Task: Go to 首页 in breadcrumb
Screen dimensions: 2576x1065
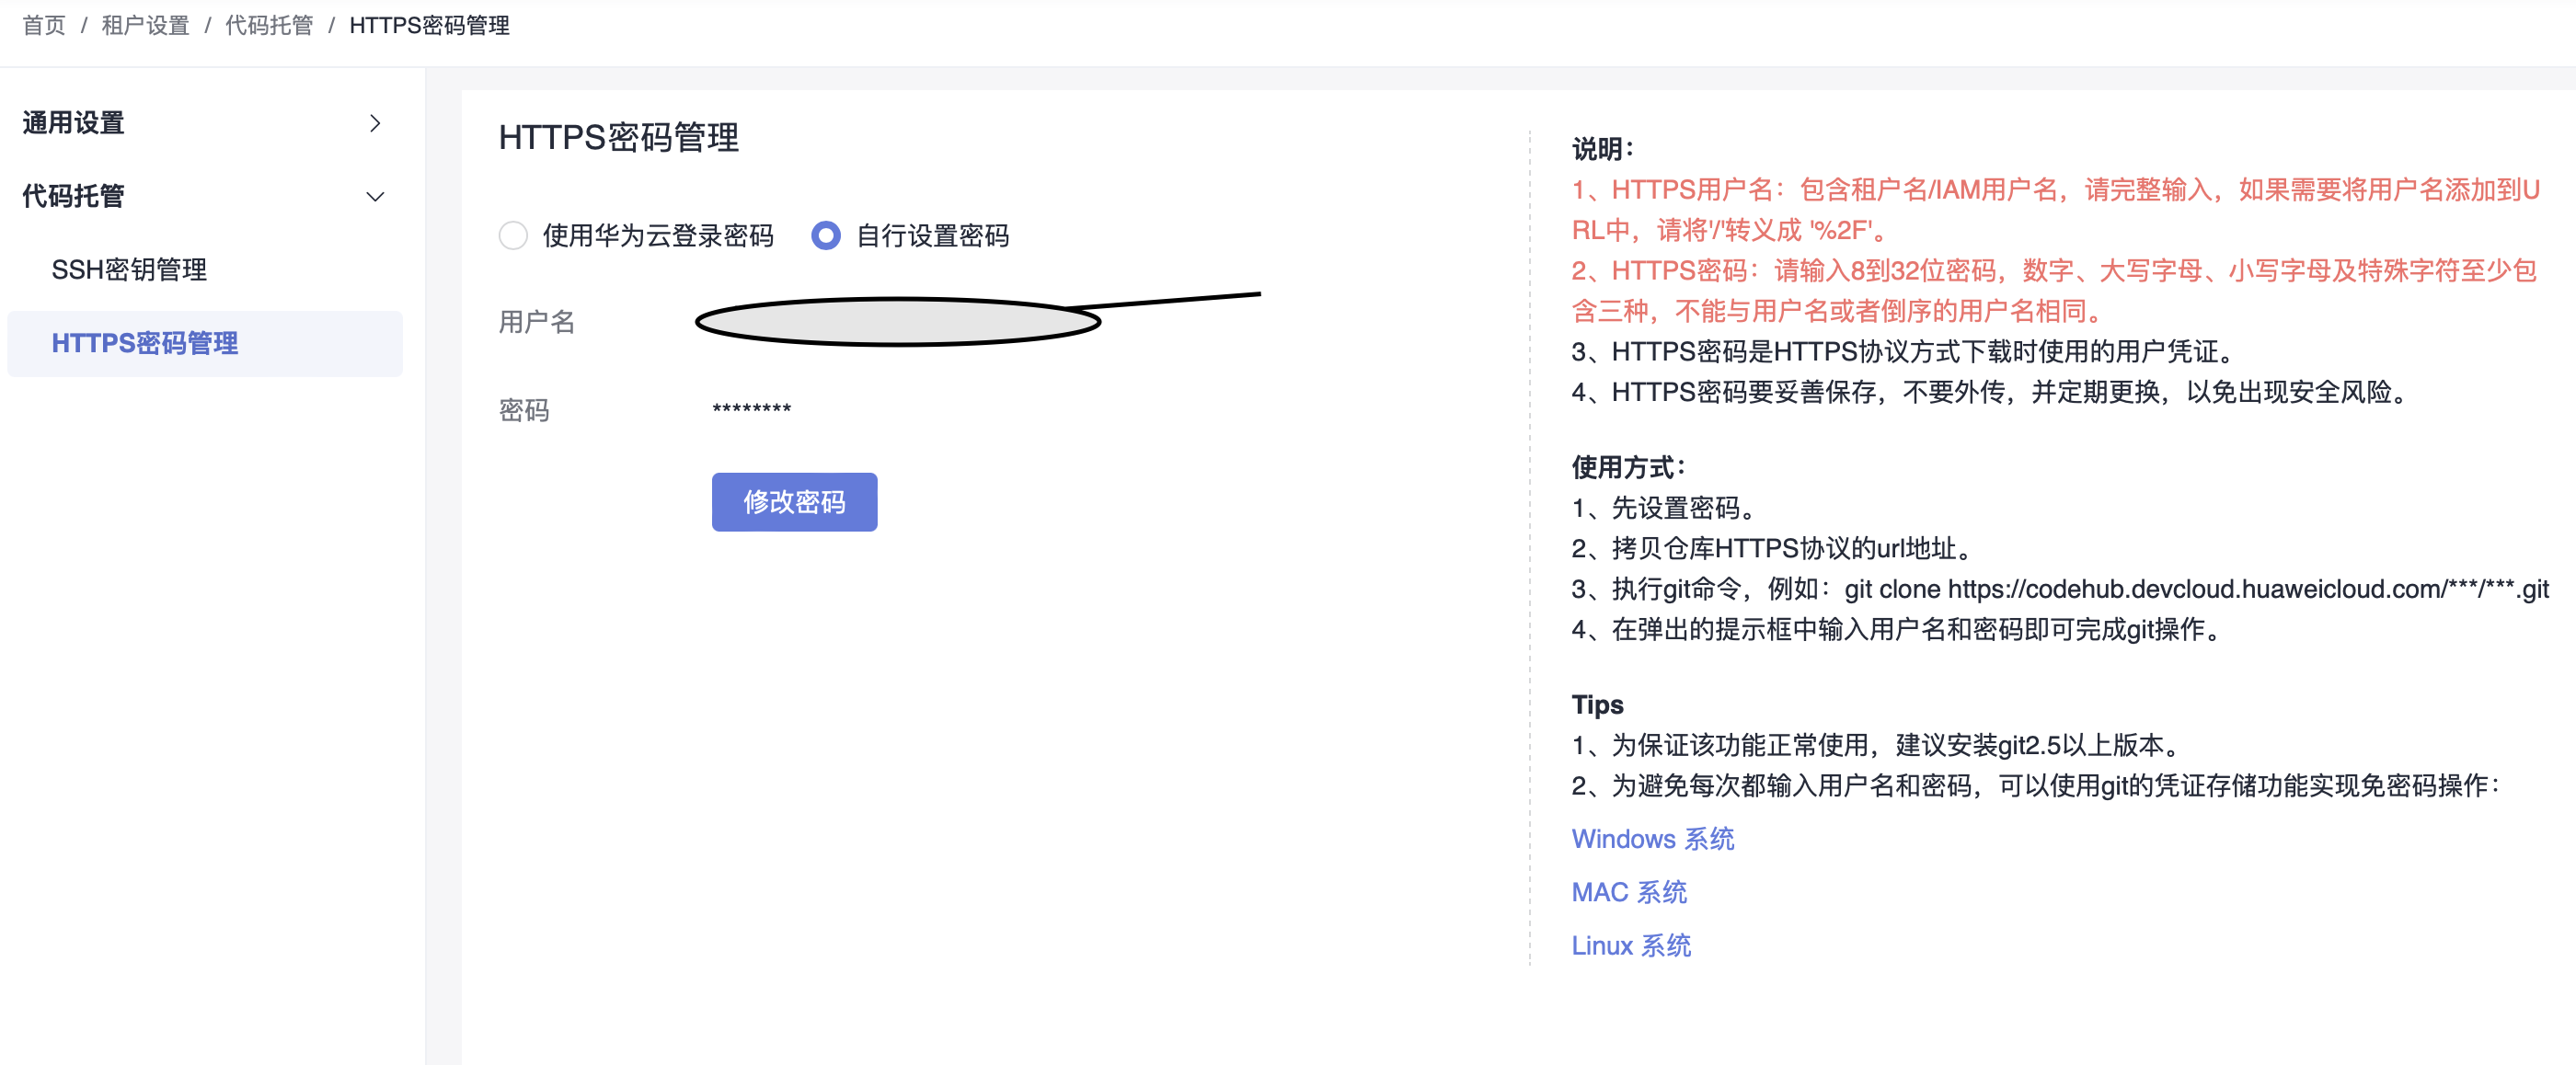Action: coord(44,25)
